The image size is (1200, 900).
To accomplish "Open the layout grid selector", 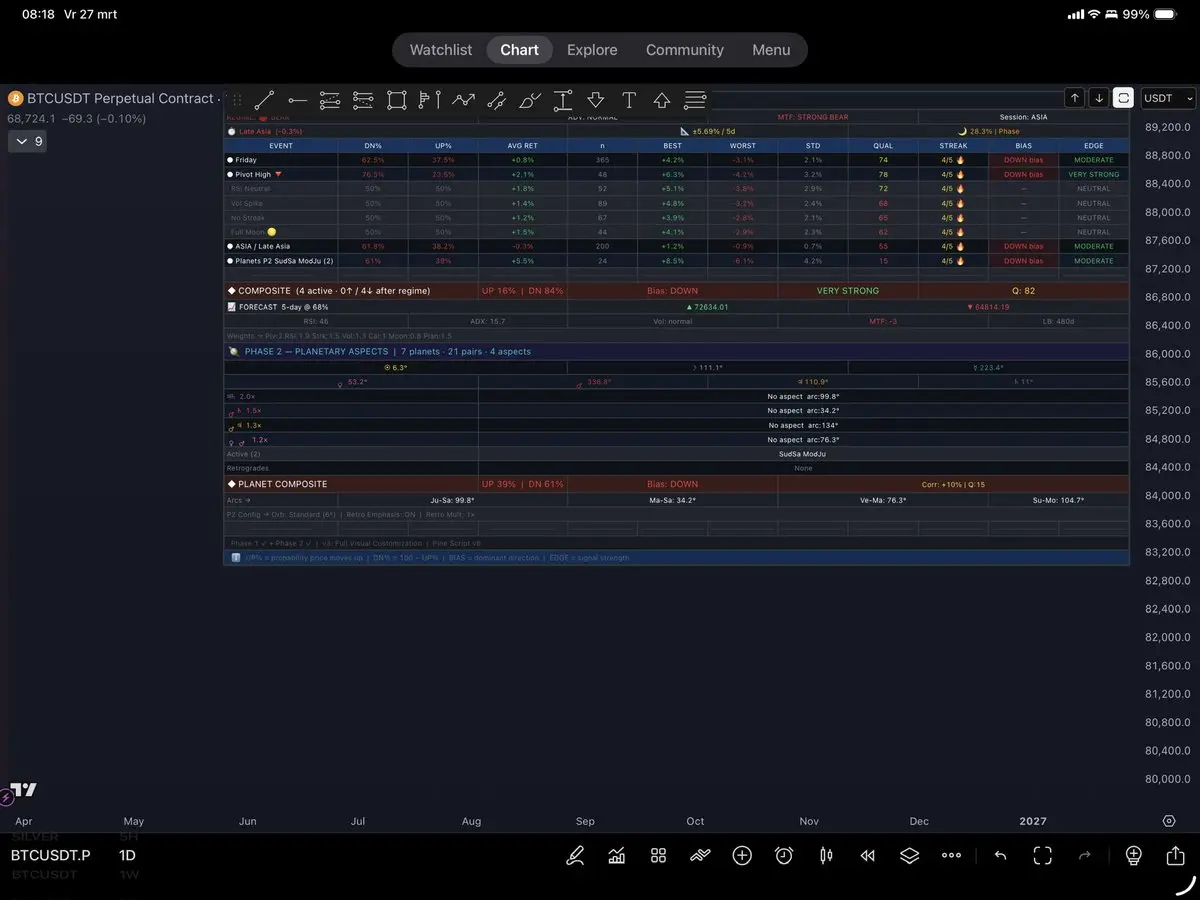I will pyautogui.click(x=658, y=855).
